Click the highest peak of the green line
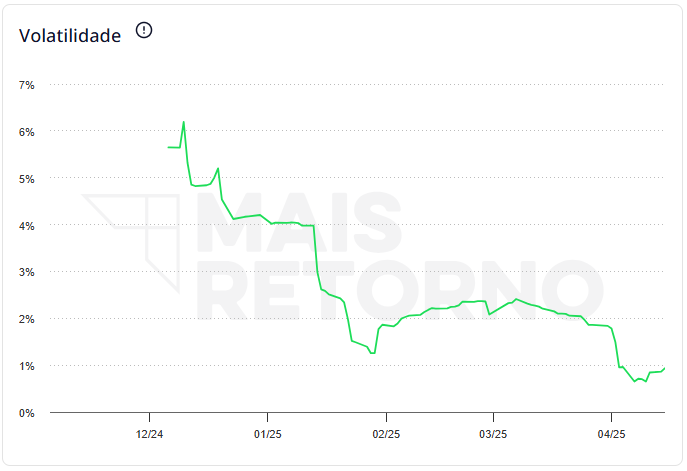 pos(184,122)
